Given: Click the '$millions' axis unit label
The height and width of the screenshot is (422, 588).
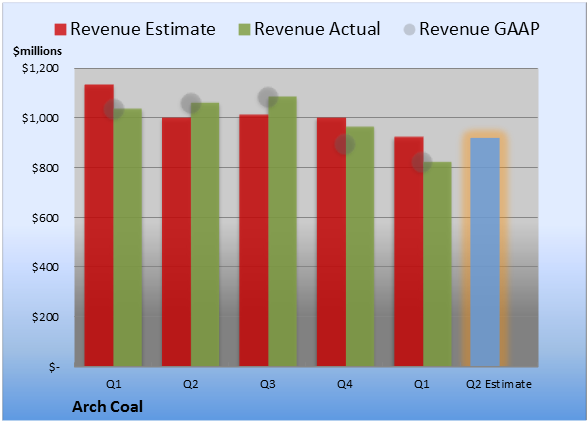Looking at the screenshot, I should (38, 51).
